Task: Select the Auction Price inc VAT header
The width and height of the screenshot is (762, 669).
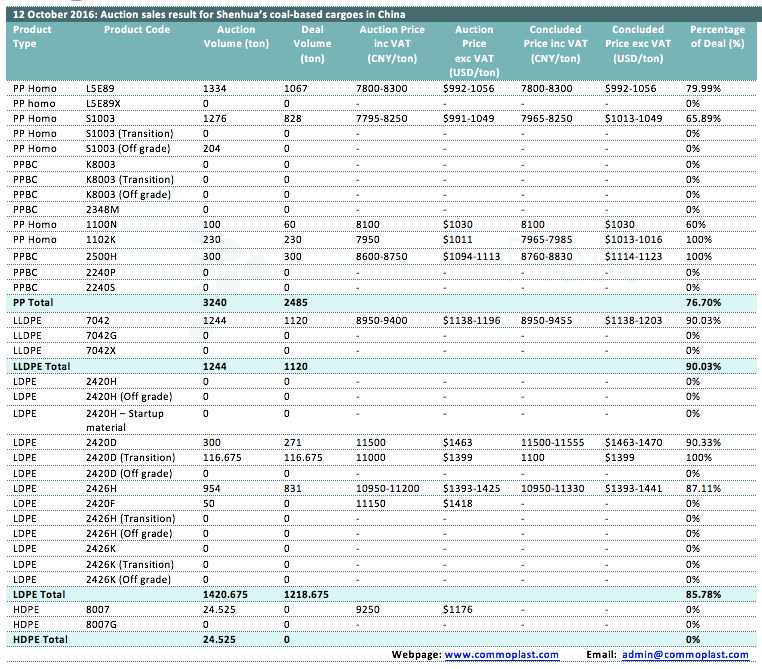Action: pos(392,44)
